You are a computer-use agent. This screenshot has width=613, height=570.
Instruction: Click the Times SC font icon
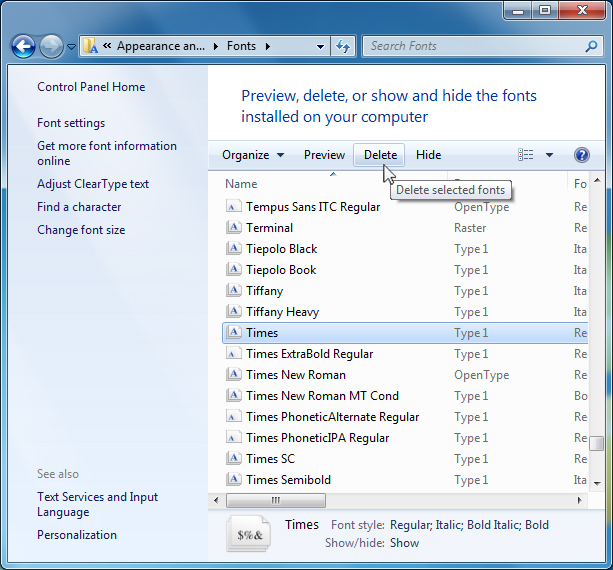click(233, 458)
